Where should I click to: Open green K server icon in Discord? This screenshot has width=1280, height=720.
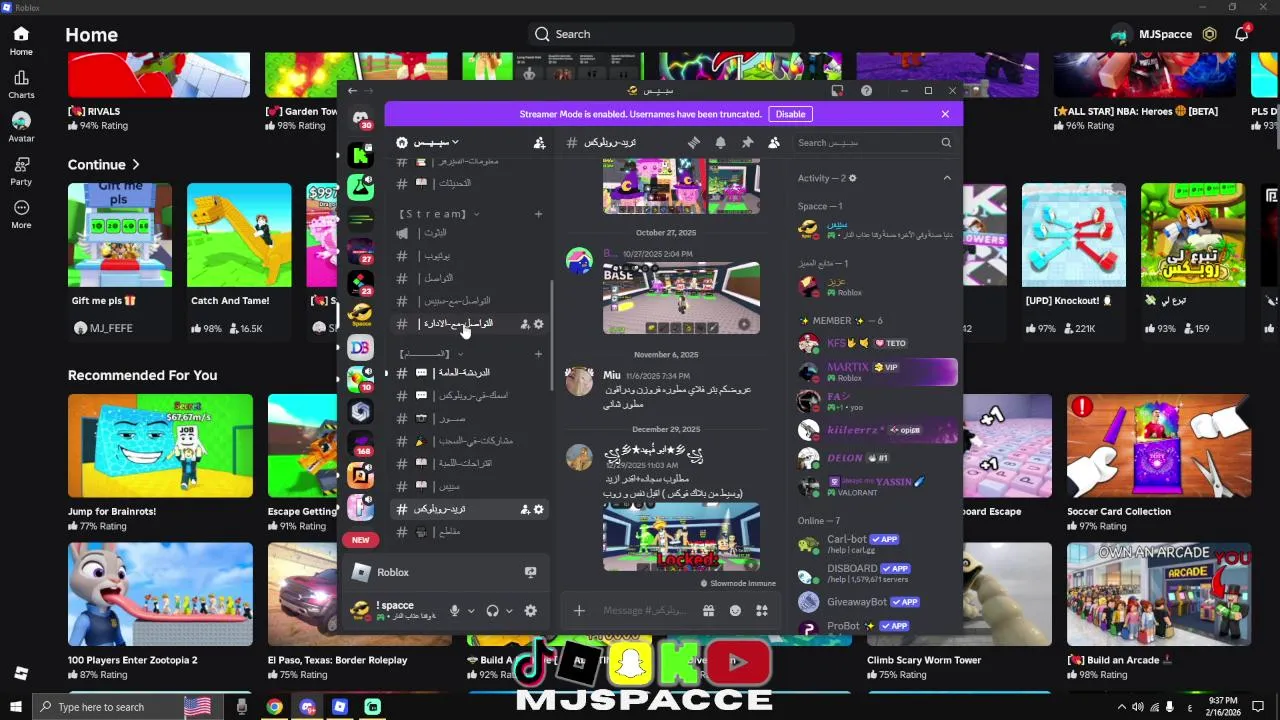[x=360, y=155]
